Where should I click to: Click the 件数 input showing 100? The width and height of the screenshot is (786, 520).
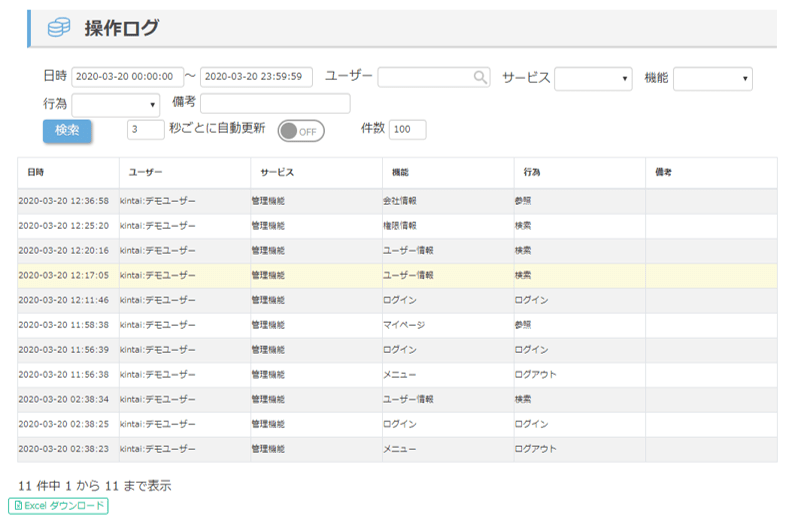(x=407, y=130)
